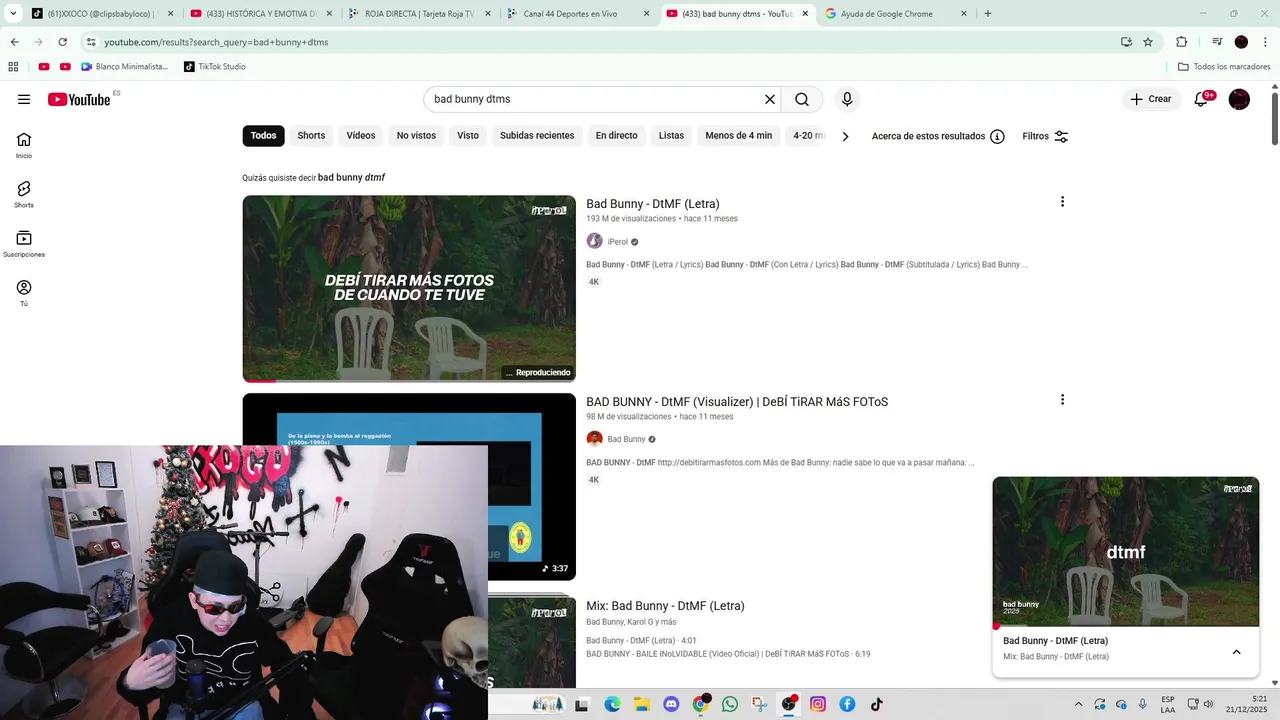Select the Todos filter chip

263,136
